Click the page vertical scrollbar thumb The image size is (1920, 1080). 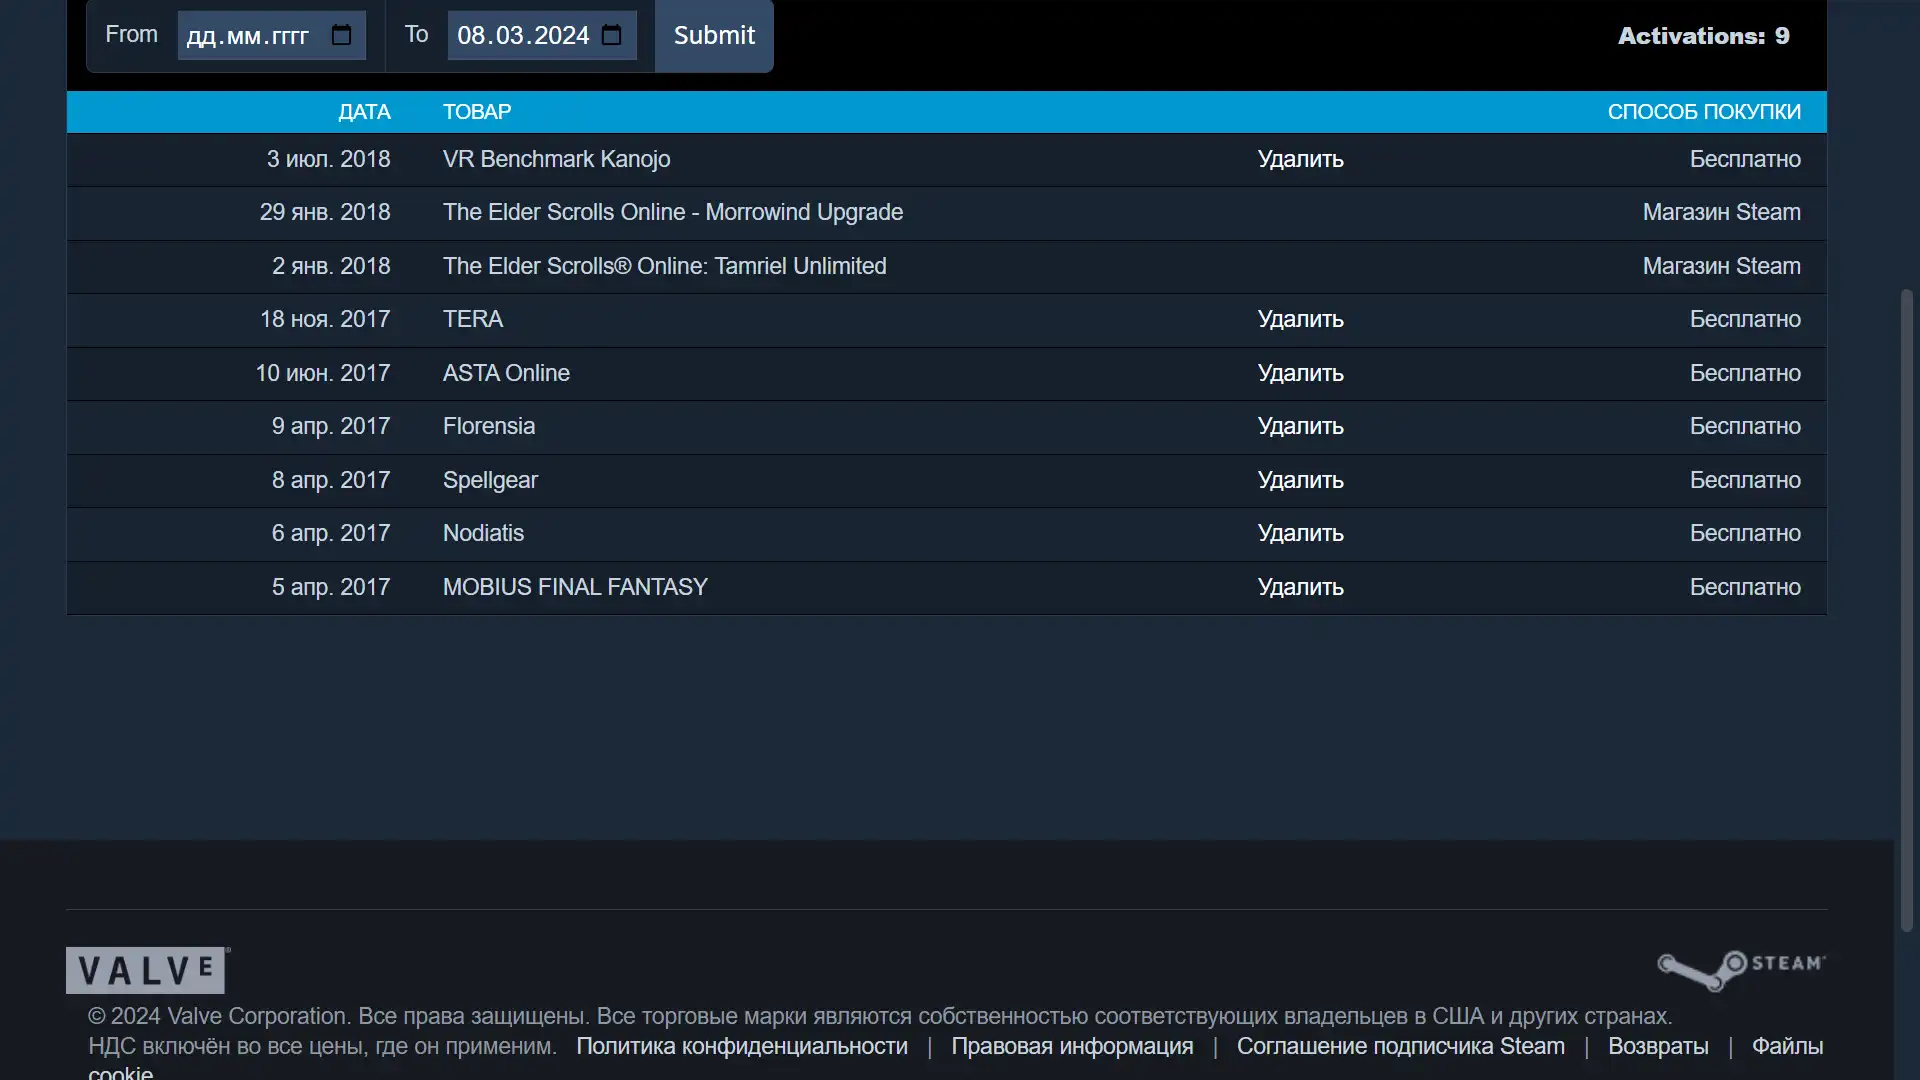click(x=1907, y=610)
